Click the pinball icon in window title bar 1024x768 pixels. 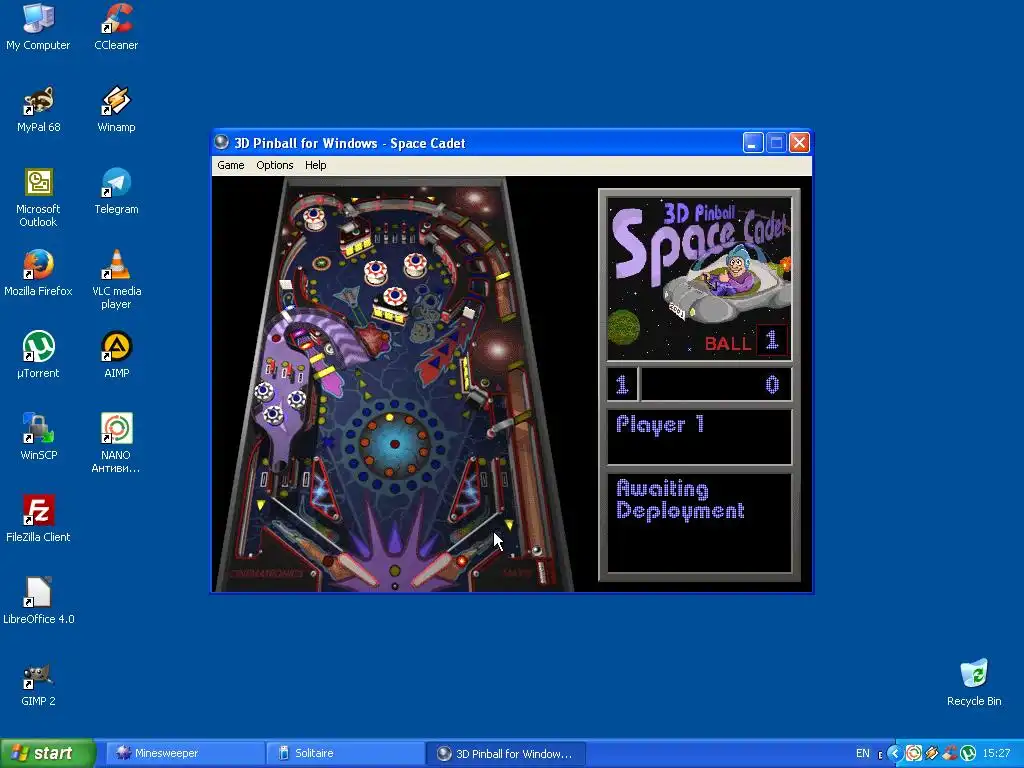coord(222,142)
